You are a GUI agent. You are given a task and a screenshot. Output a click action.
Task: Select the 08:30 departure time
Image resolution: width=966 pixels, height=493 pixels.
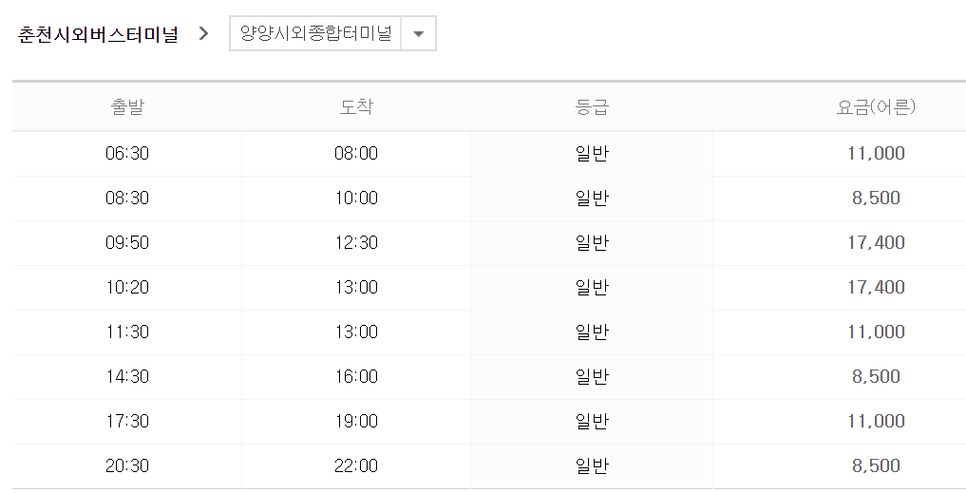127,198
